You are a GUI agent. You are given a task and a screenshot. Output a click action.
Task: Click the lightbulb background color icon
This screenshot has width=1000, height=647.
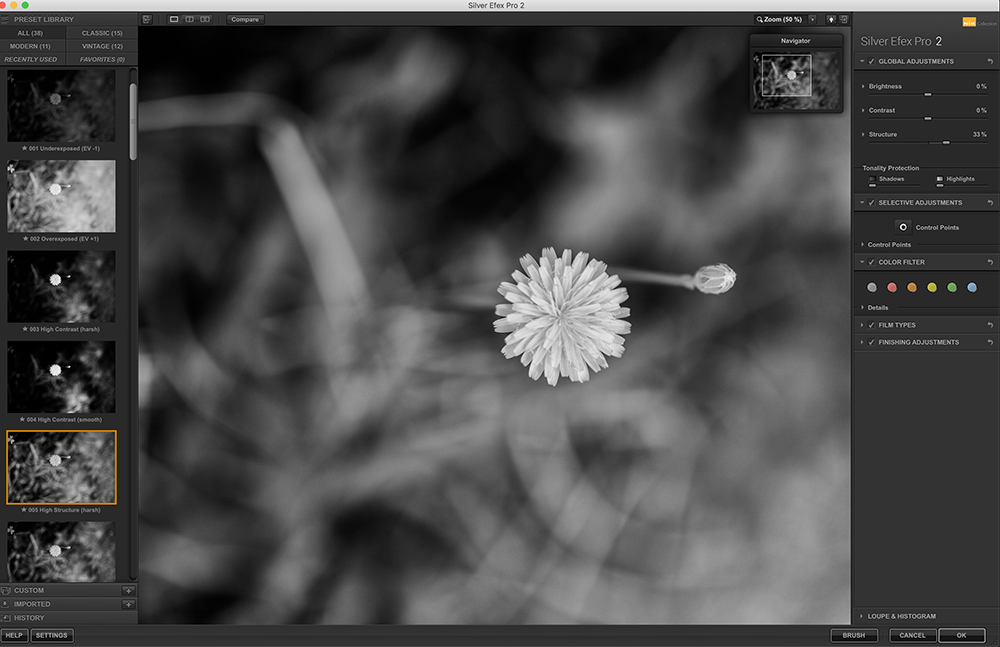829,19
